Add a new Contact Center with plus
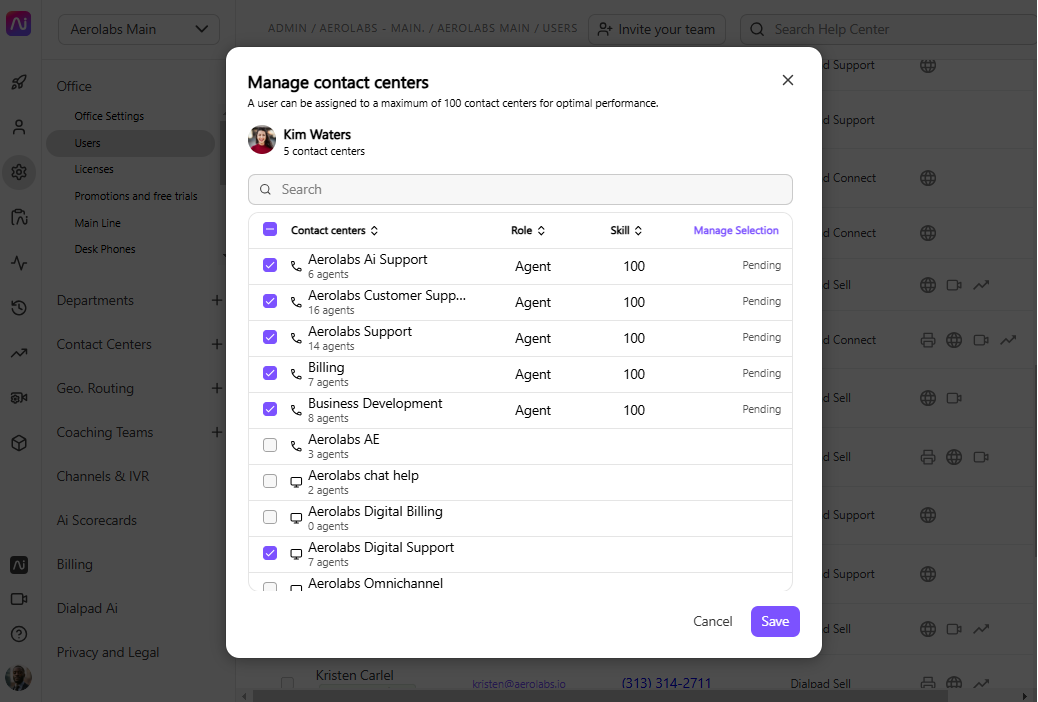The height and width of the screenshot is (702, 1038). click(x=216, y=344)
